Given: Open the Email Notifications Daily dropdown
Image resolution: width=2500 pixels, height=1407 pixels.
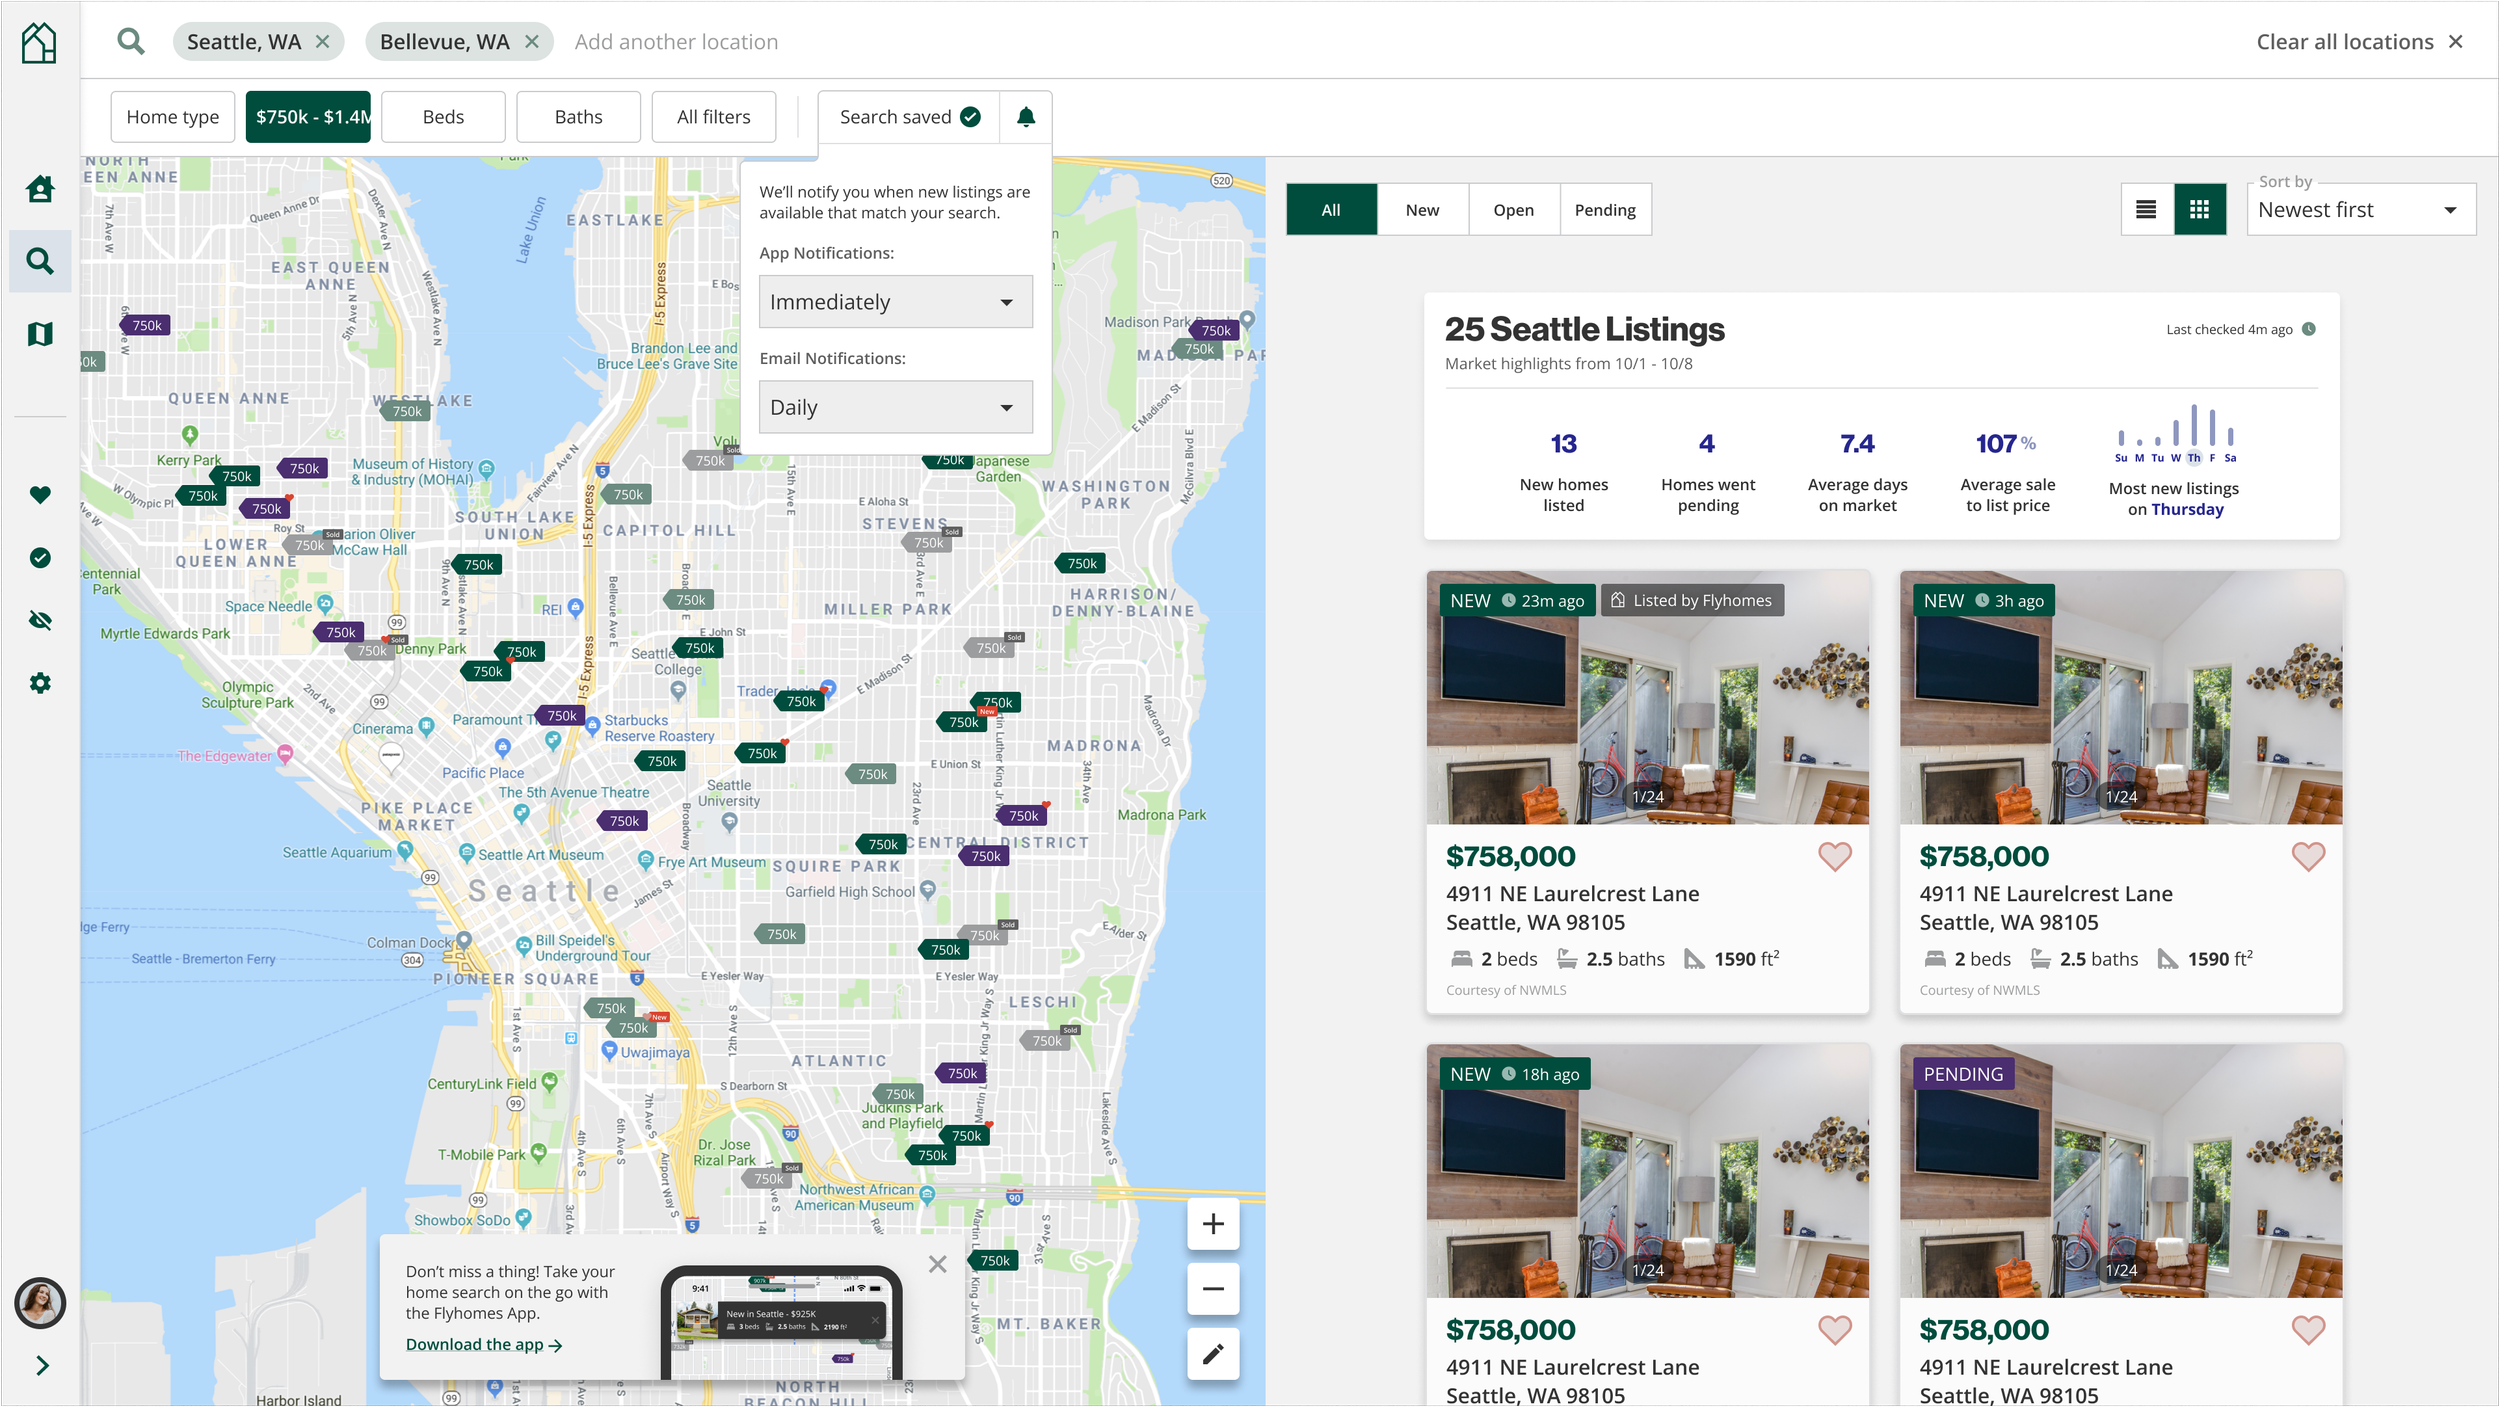Looking at the screenshot, I should 896,407.
